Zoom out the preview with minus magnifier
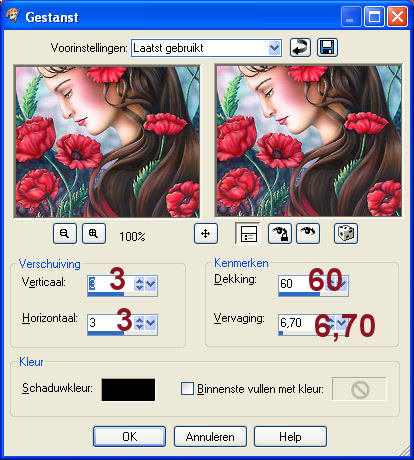The width and height of the screenshot is (414, 460). 65,233
